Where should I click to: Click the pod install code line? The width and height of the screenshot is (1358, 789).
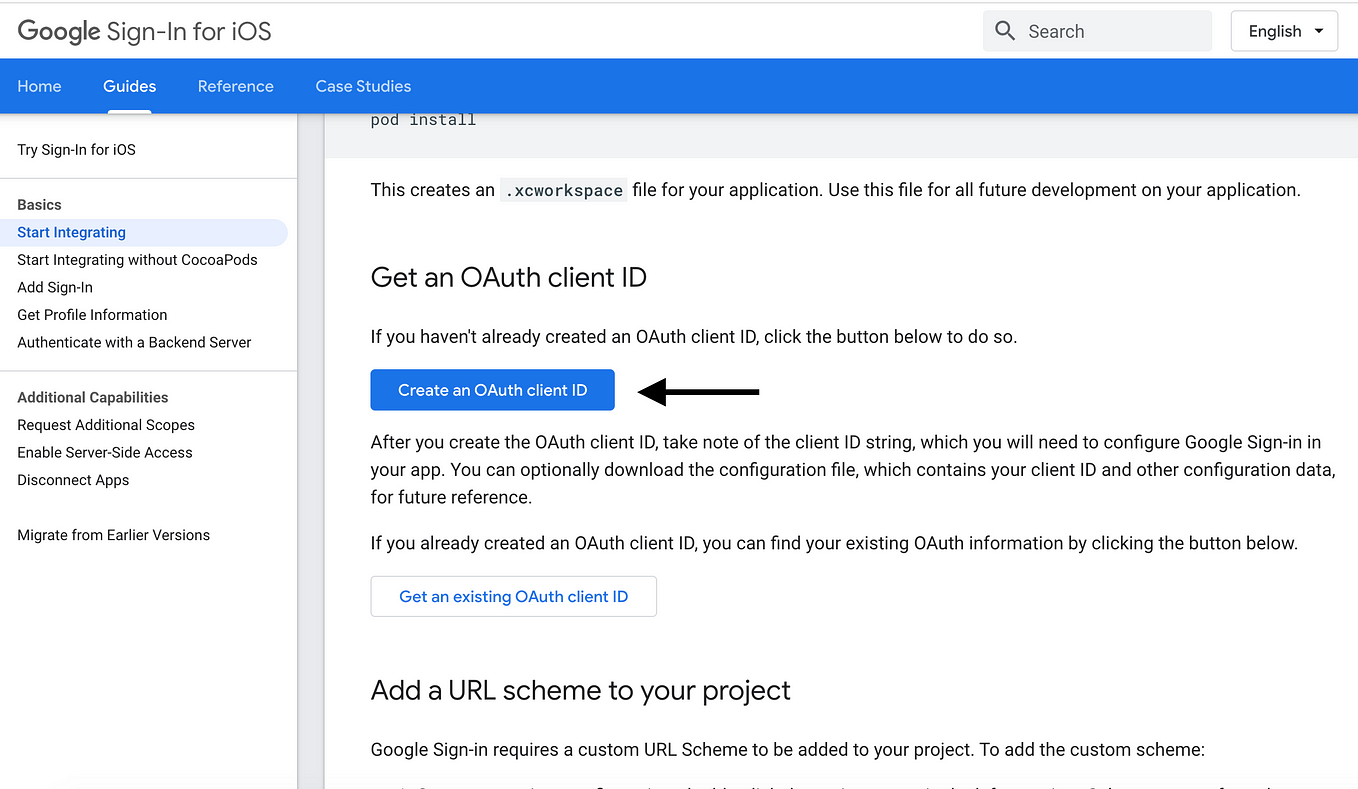click(x=423, y=120)
